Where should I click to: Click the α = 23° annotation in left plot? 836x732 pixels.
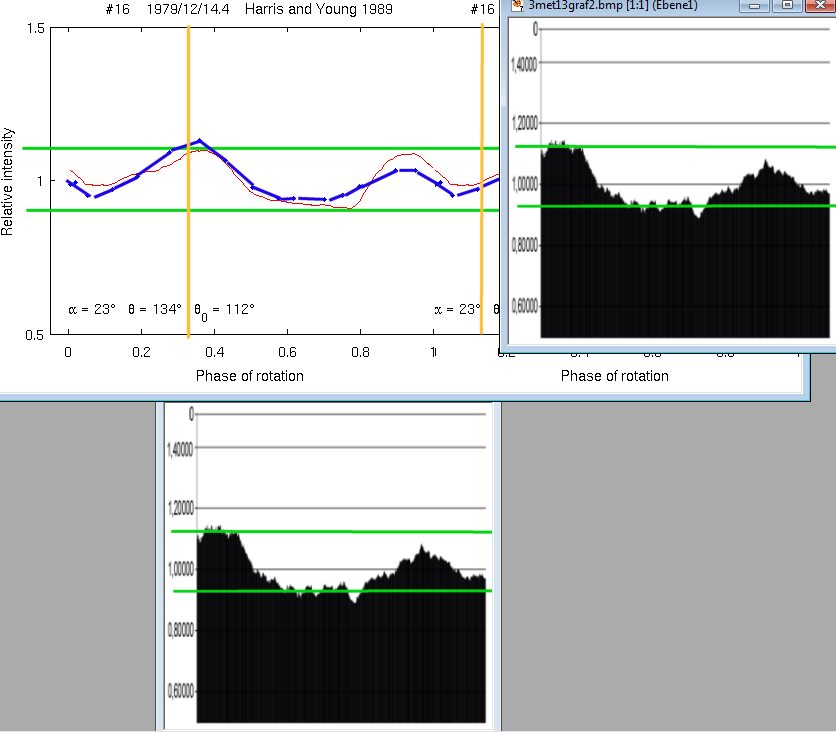[x=92, y=310]
